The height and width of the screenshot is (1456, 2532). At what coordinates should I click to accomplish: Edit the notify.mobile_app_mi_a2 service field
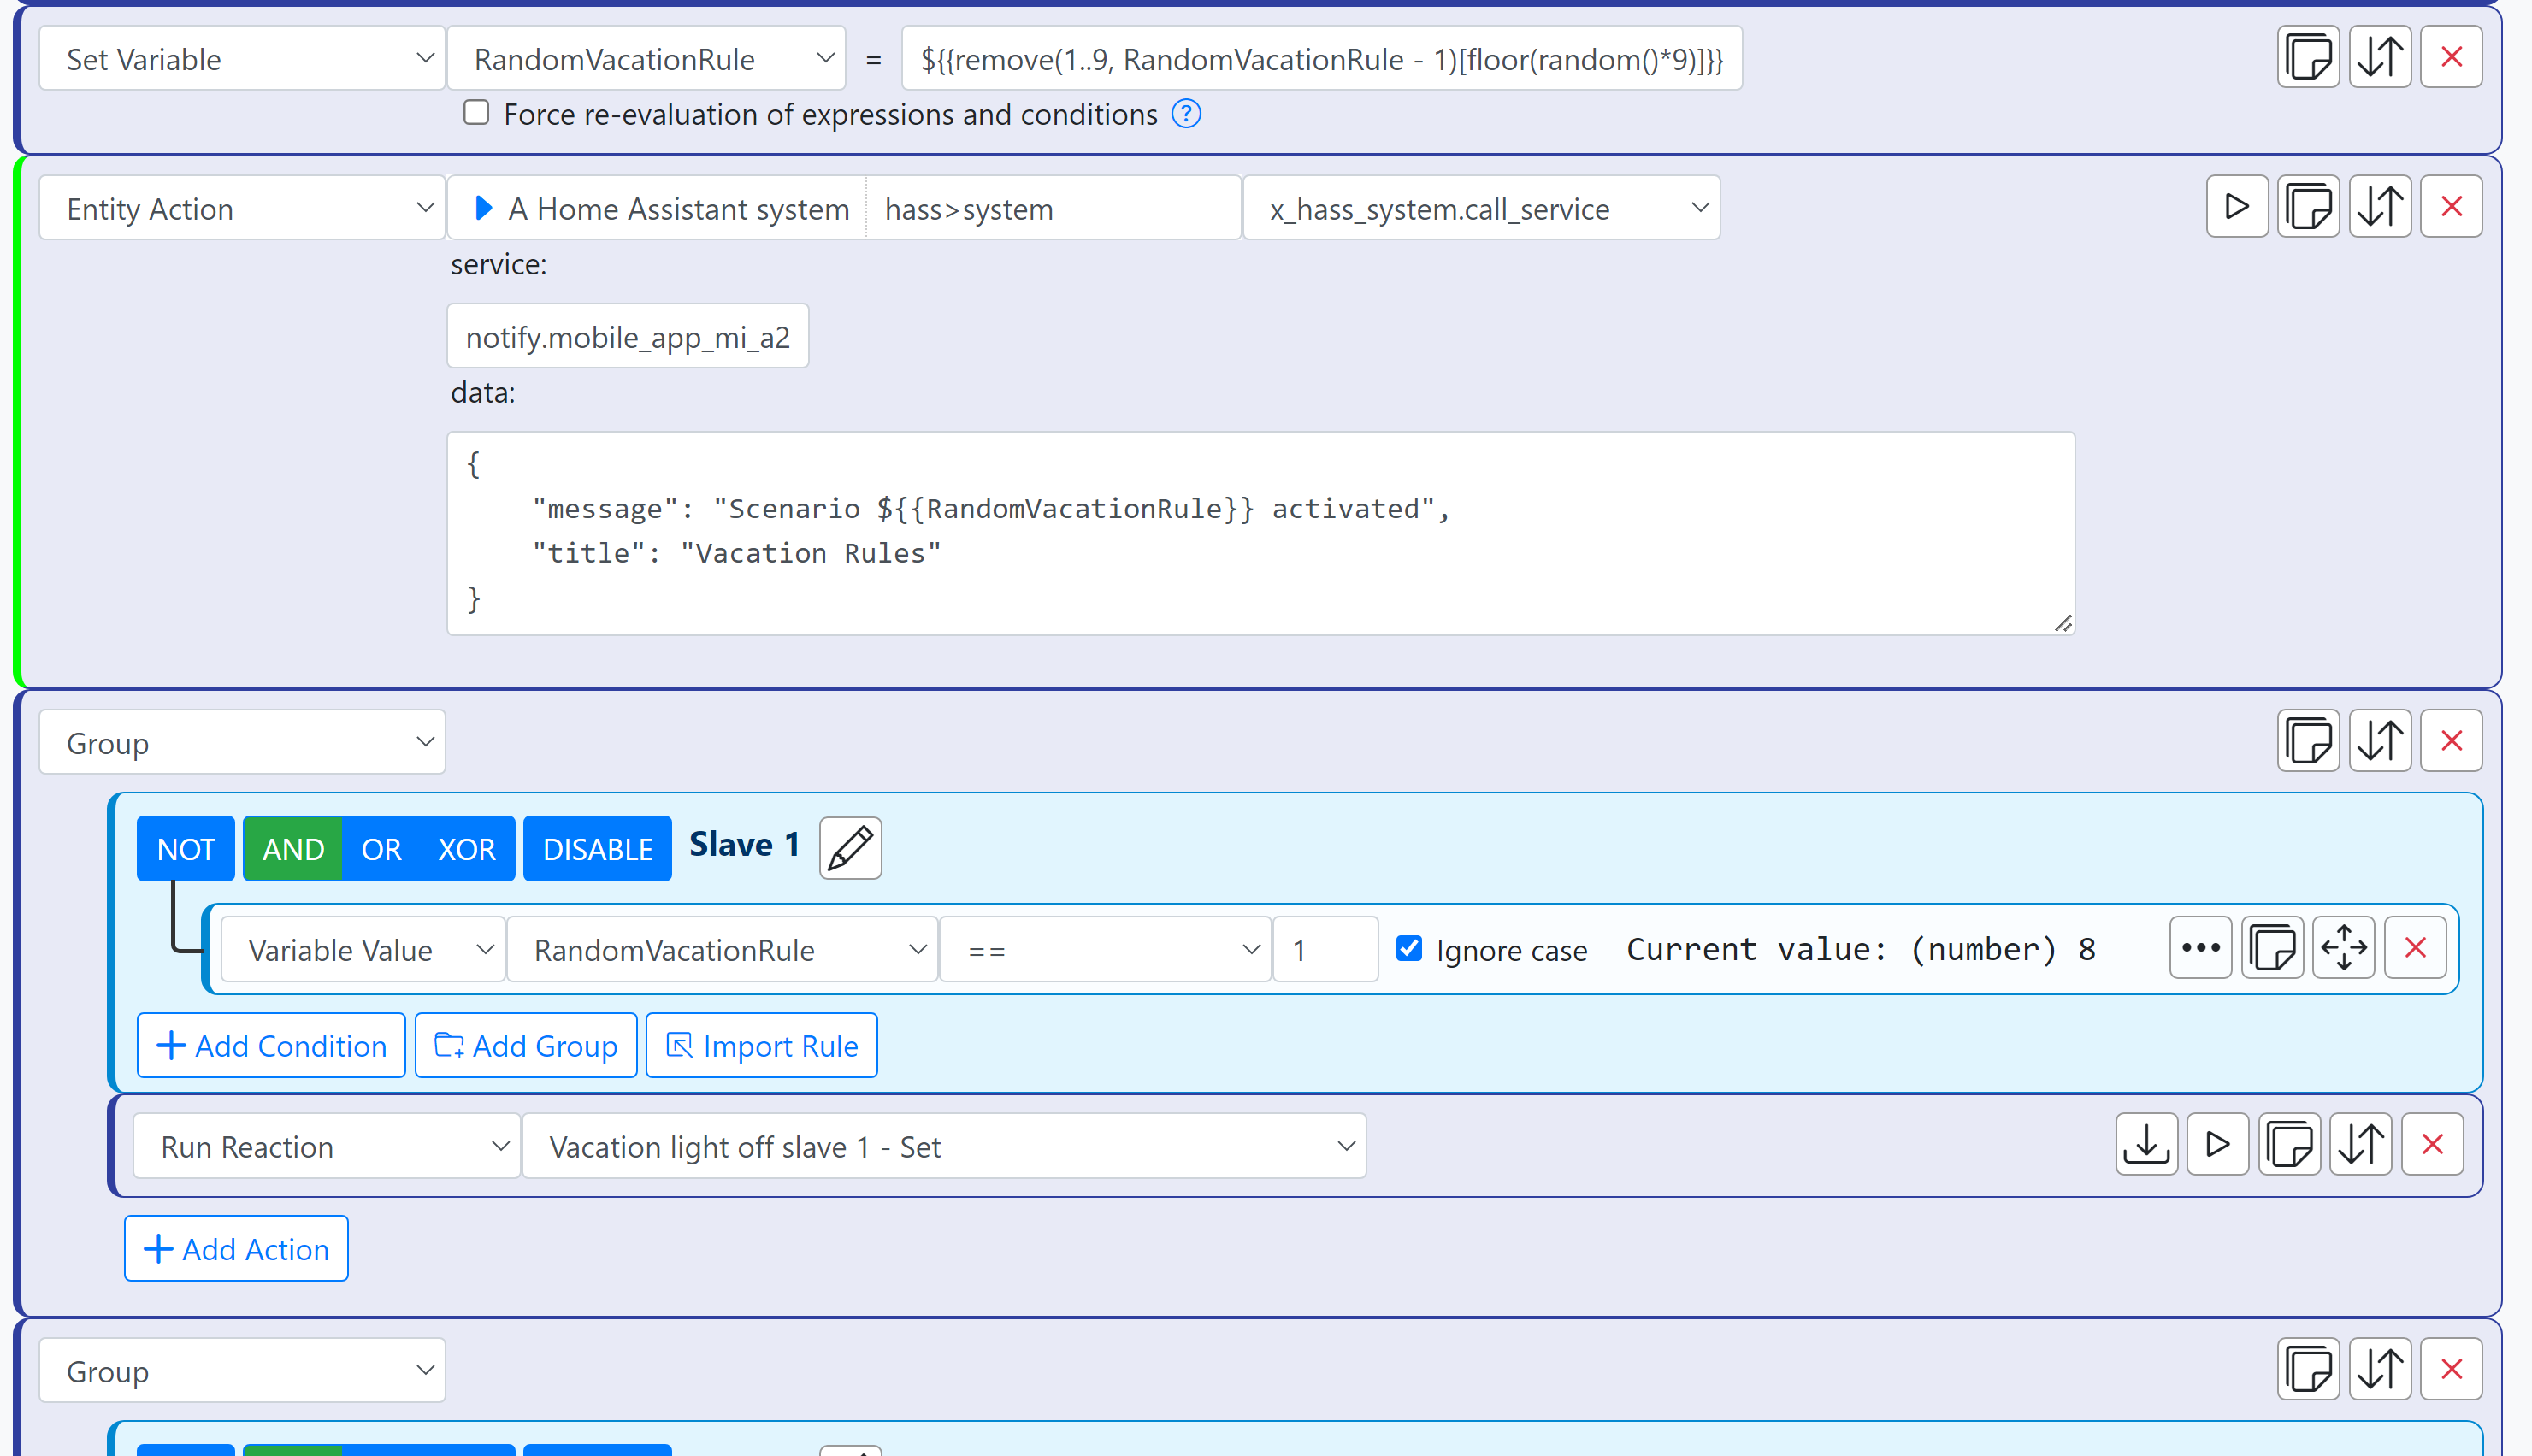(628, 336)
